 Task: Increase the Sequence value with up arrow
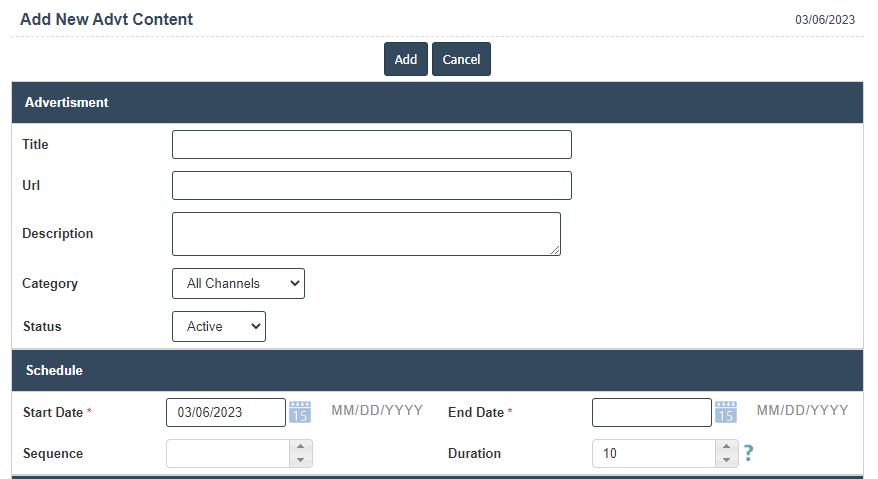pyautogui.click(x=301, y=447)
